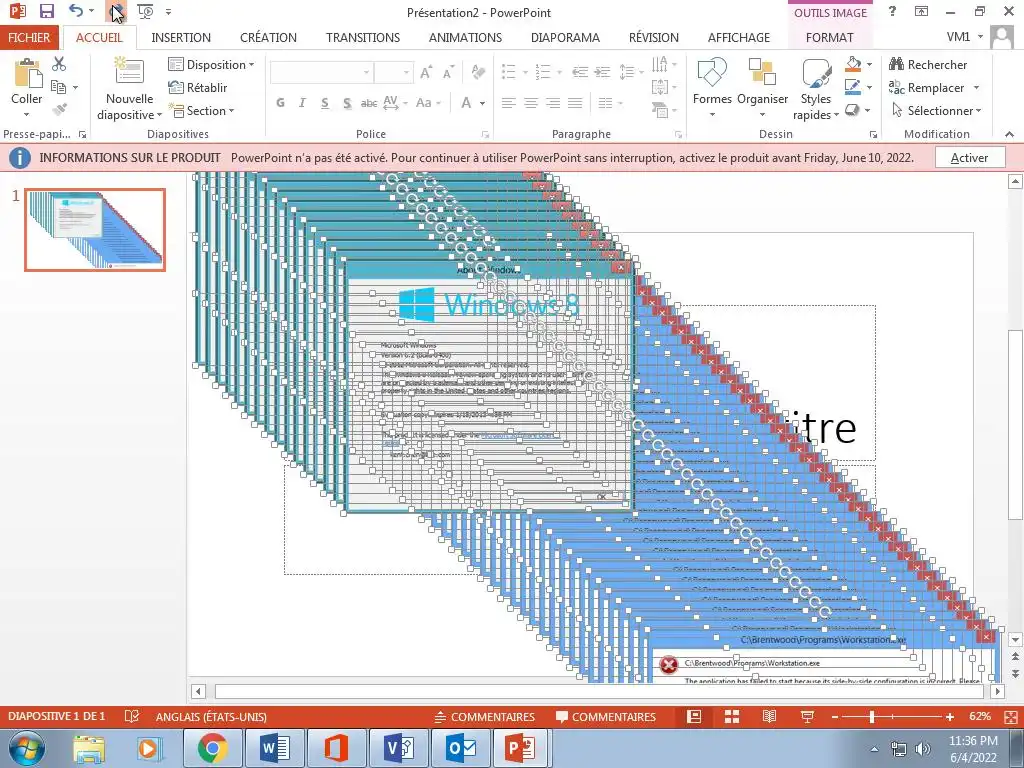Click the Cut scissors icon
The width and height of the screenshot is (1024, 768).
pos(59,64)
